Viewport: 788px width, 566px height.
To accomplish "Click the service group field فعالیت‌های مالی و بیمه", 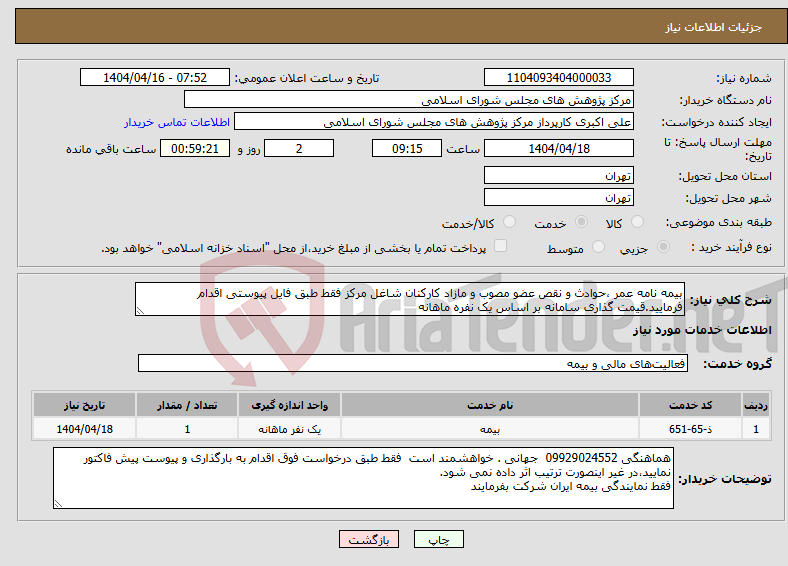I will tap(413, 363).
